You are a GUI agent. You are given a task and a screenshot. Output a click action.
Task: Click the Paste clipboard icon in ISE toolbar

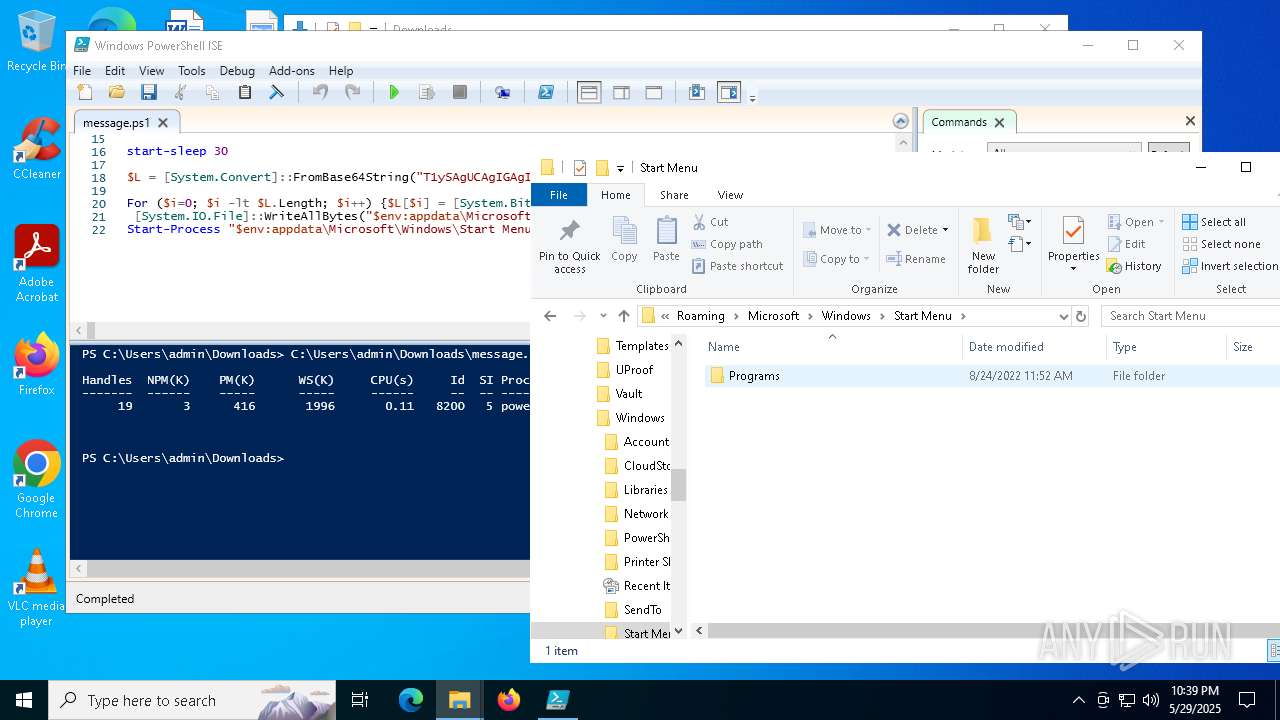245,92
